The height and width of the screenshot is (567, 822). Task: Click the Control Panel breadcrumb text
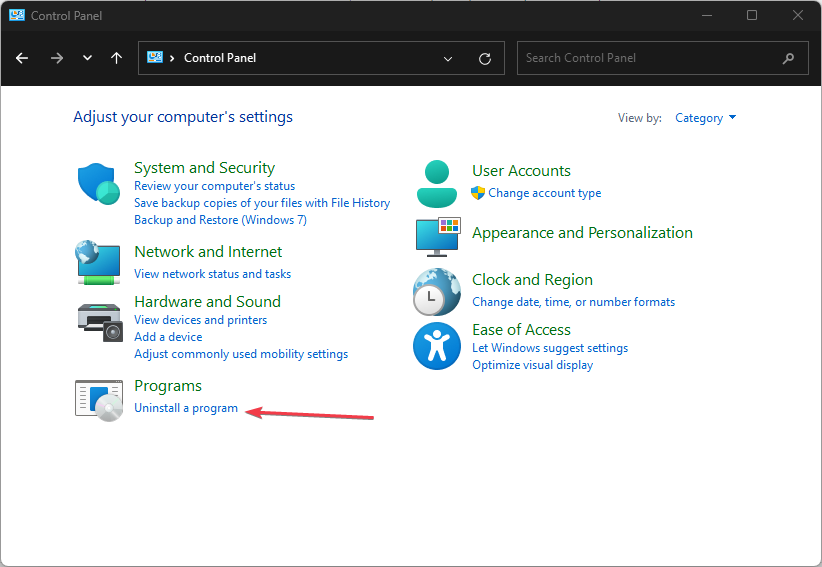[x=220, y=58]
